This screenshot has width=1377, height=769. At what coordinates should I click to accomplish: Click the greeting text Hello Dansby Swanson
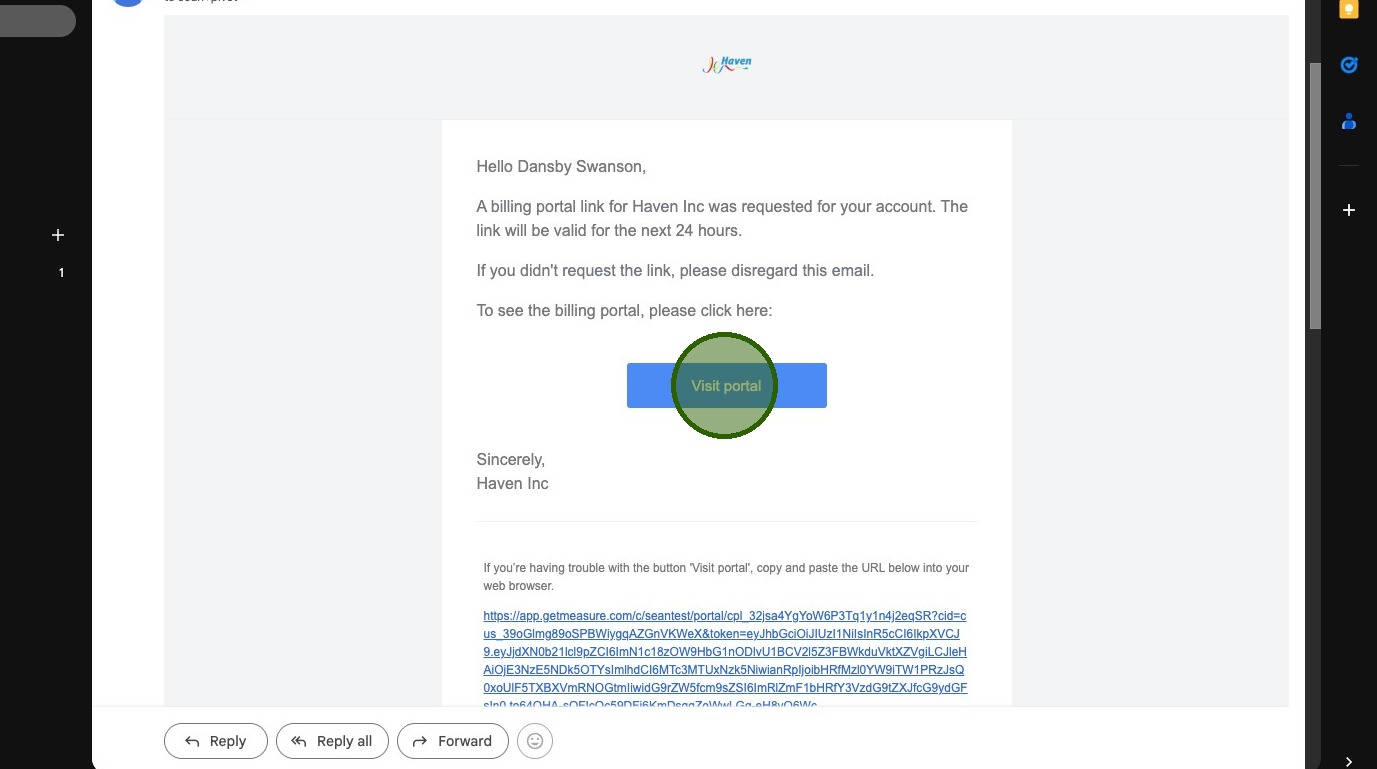point(561,167)
